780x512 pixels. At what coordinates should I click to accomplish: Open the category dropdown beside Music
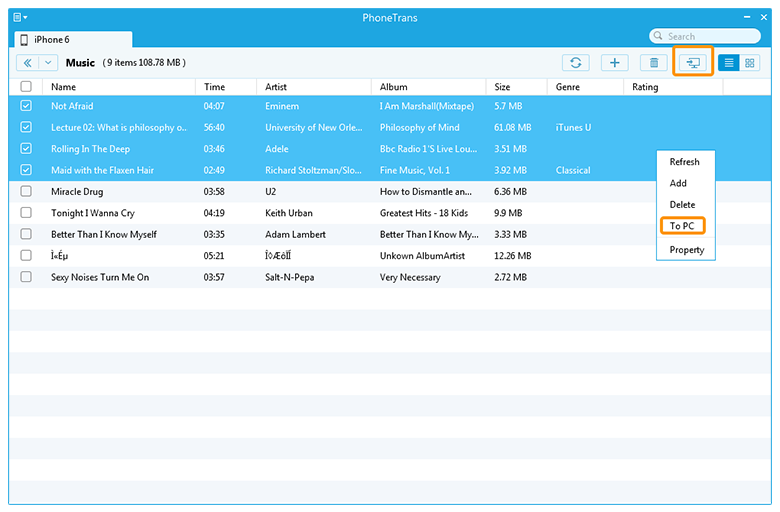click(48, 63)
